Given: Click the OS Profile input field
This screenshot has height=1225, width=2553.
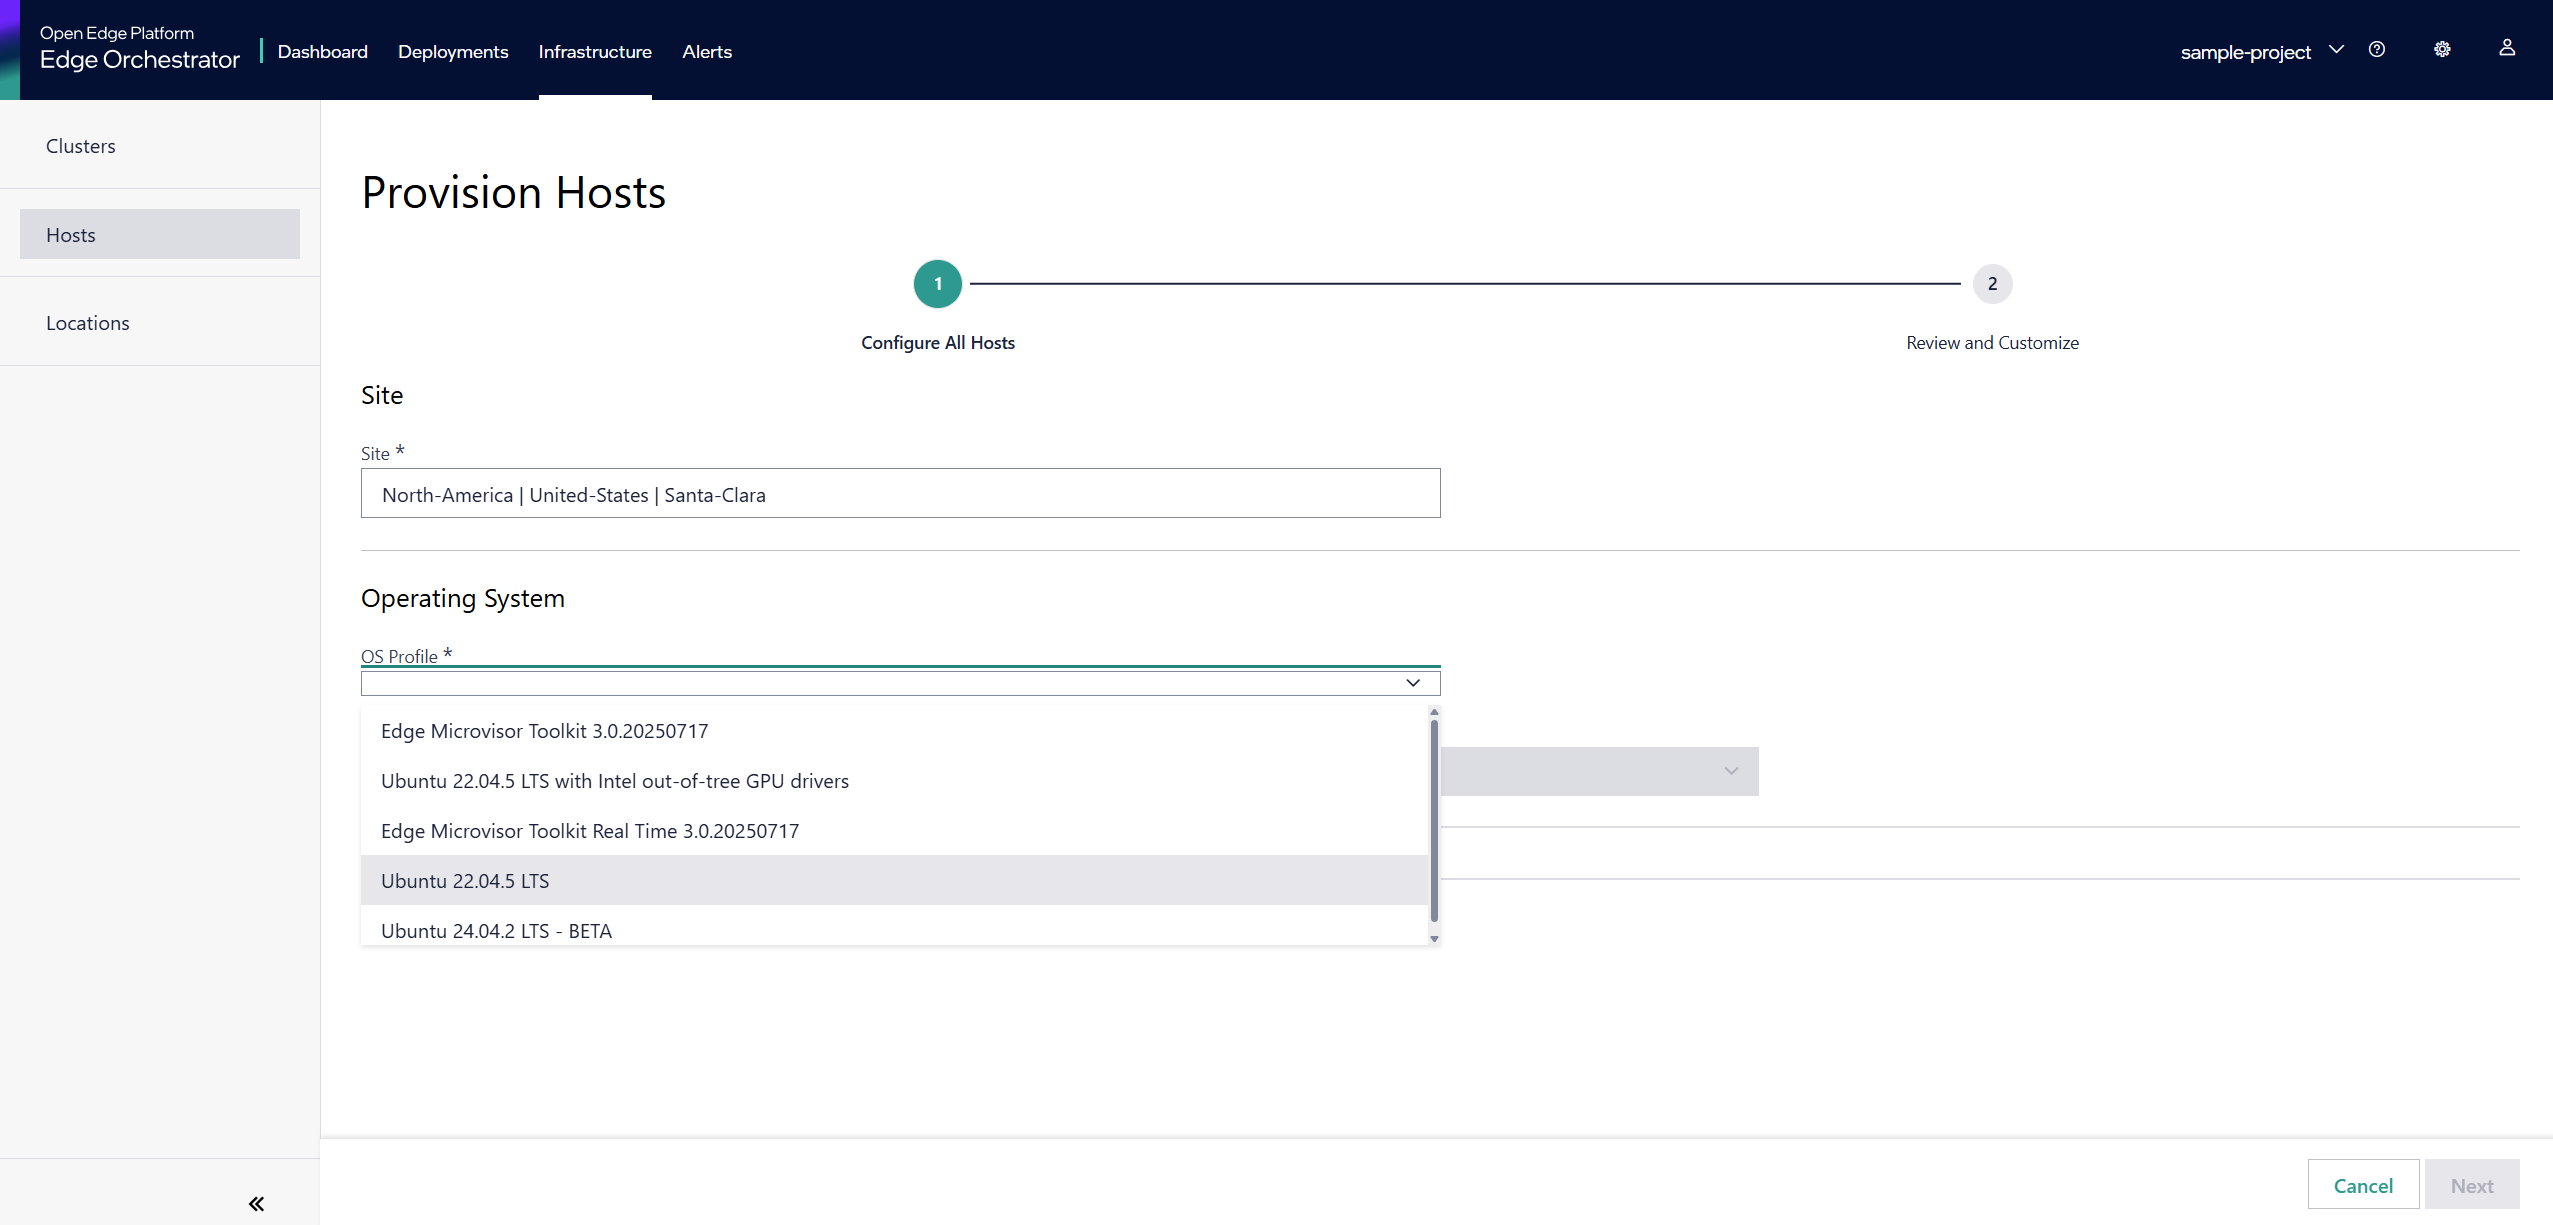Looking at the screenshot, I should click(x=900, y=683).
